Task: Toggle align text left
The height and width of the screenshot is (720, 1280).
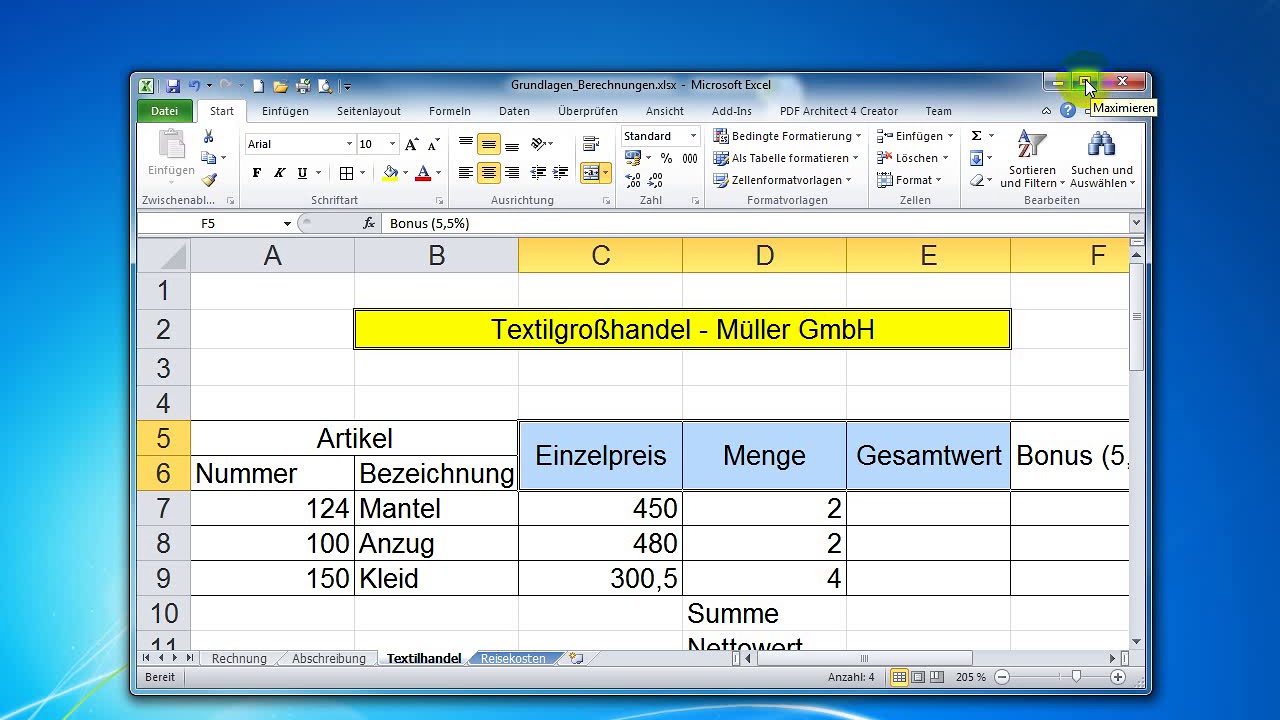Action: 466,173
